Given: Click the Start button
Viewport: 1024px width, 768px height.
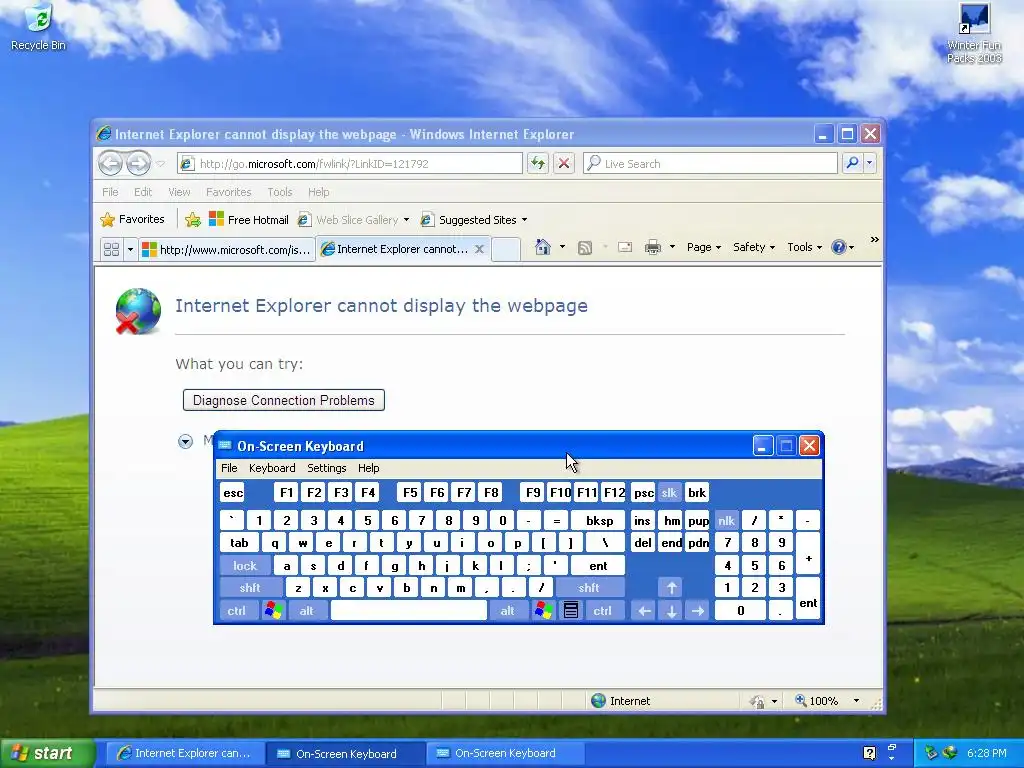Looking at the screenshot, I should tap(47, 753).
